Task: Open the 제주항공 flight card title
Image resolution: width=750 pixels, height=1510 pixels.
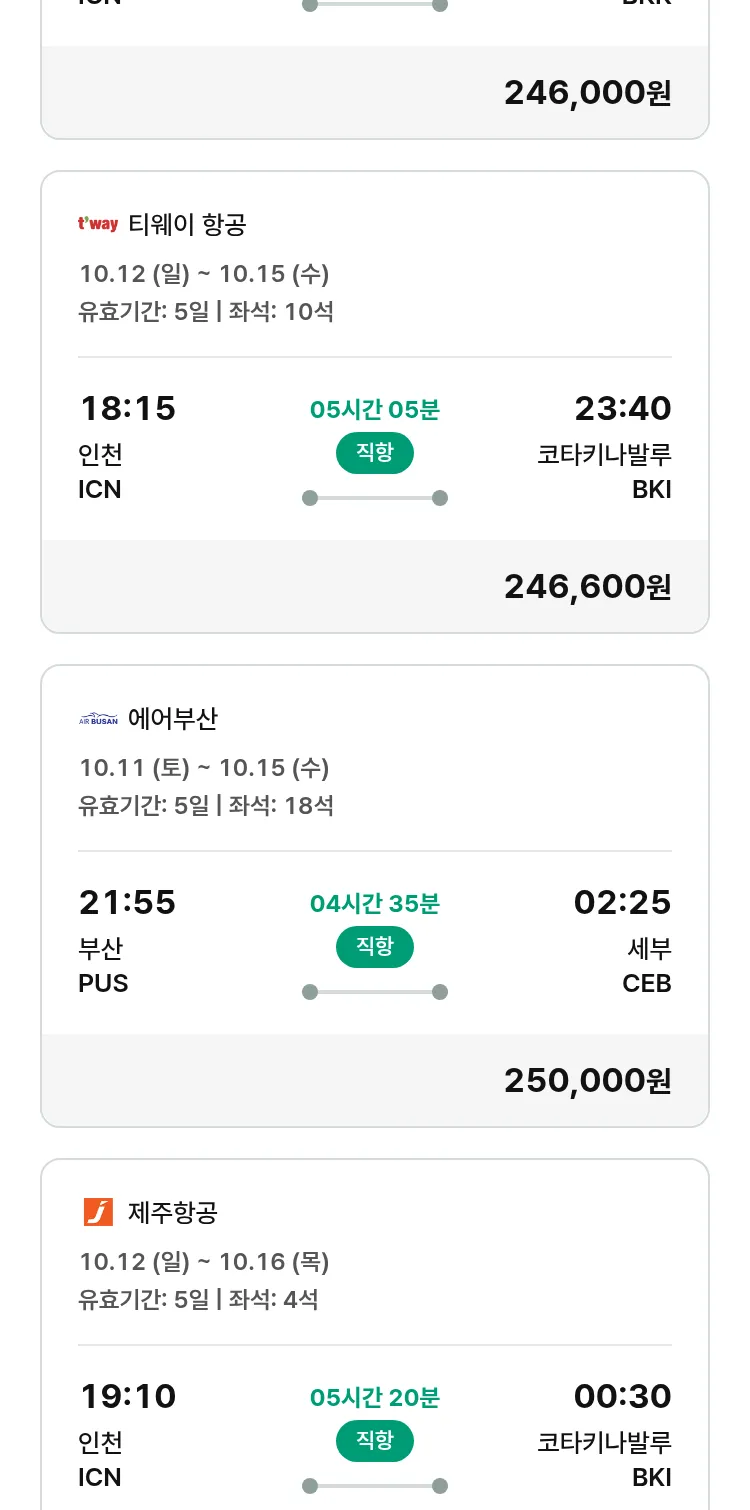Action: coord(173,1213)
